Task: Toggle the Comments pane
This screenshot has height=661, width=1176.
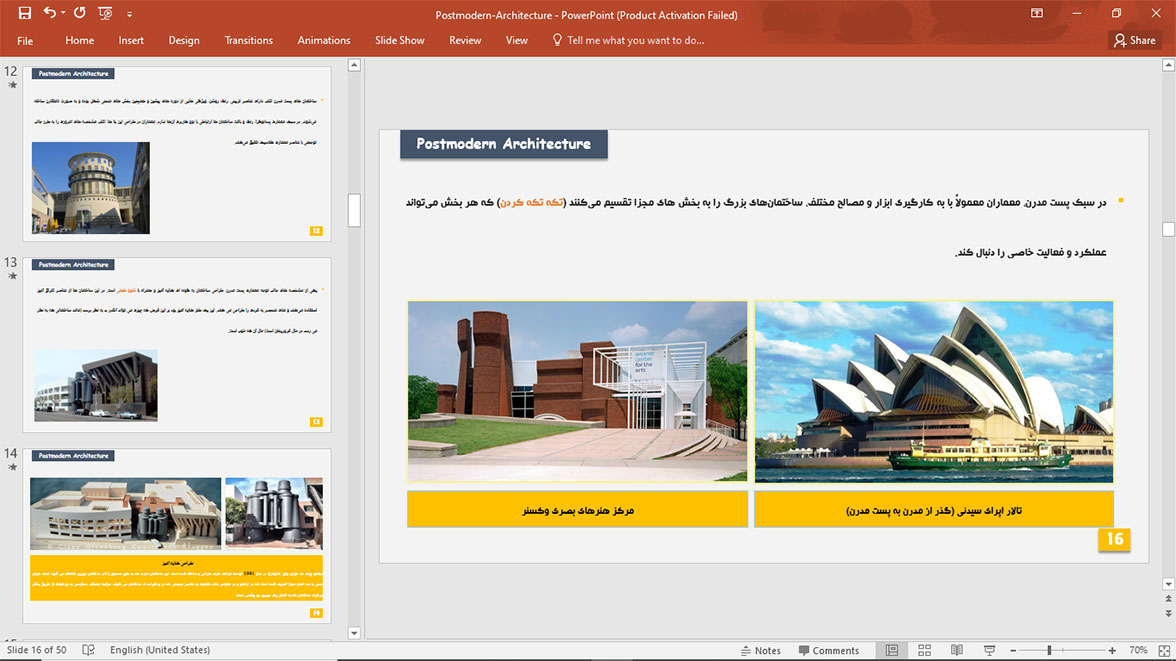Action: [x=829, y=650]
